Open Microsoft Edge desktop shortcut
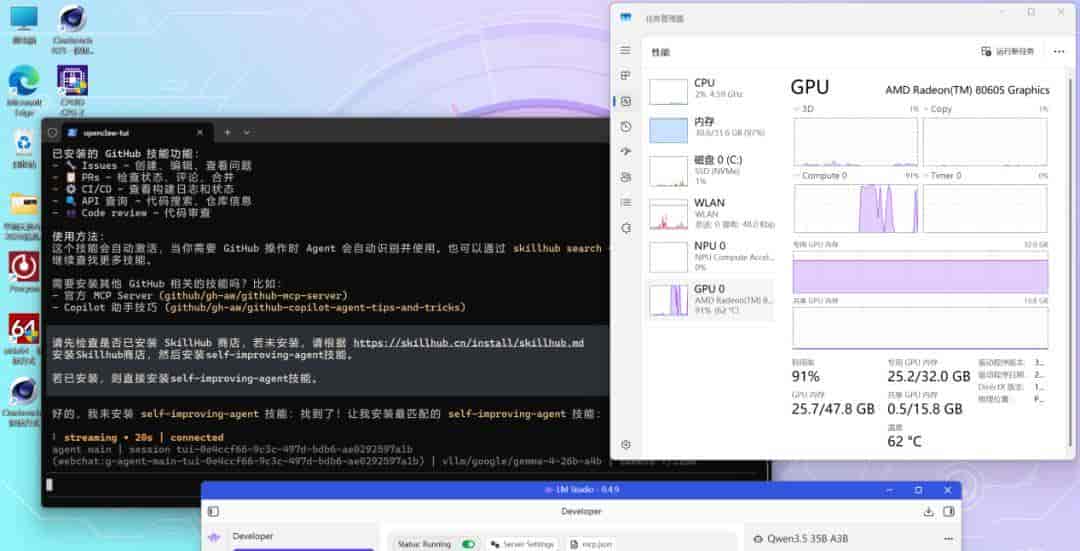 point(24,92)
